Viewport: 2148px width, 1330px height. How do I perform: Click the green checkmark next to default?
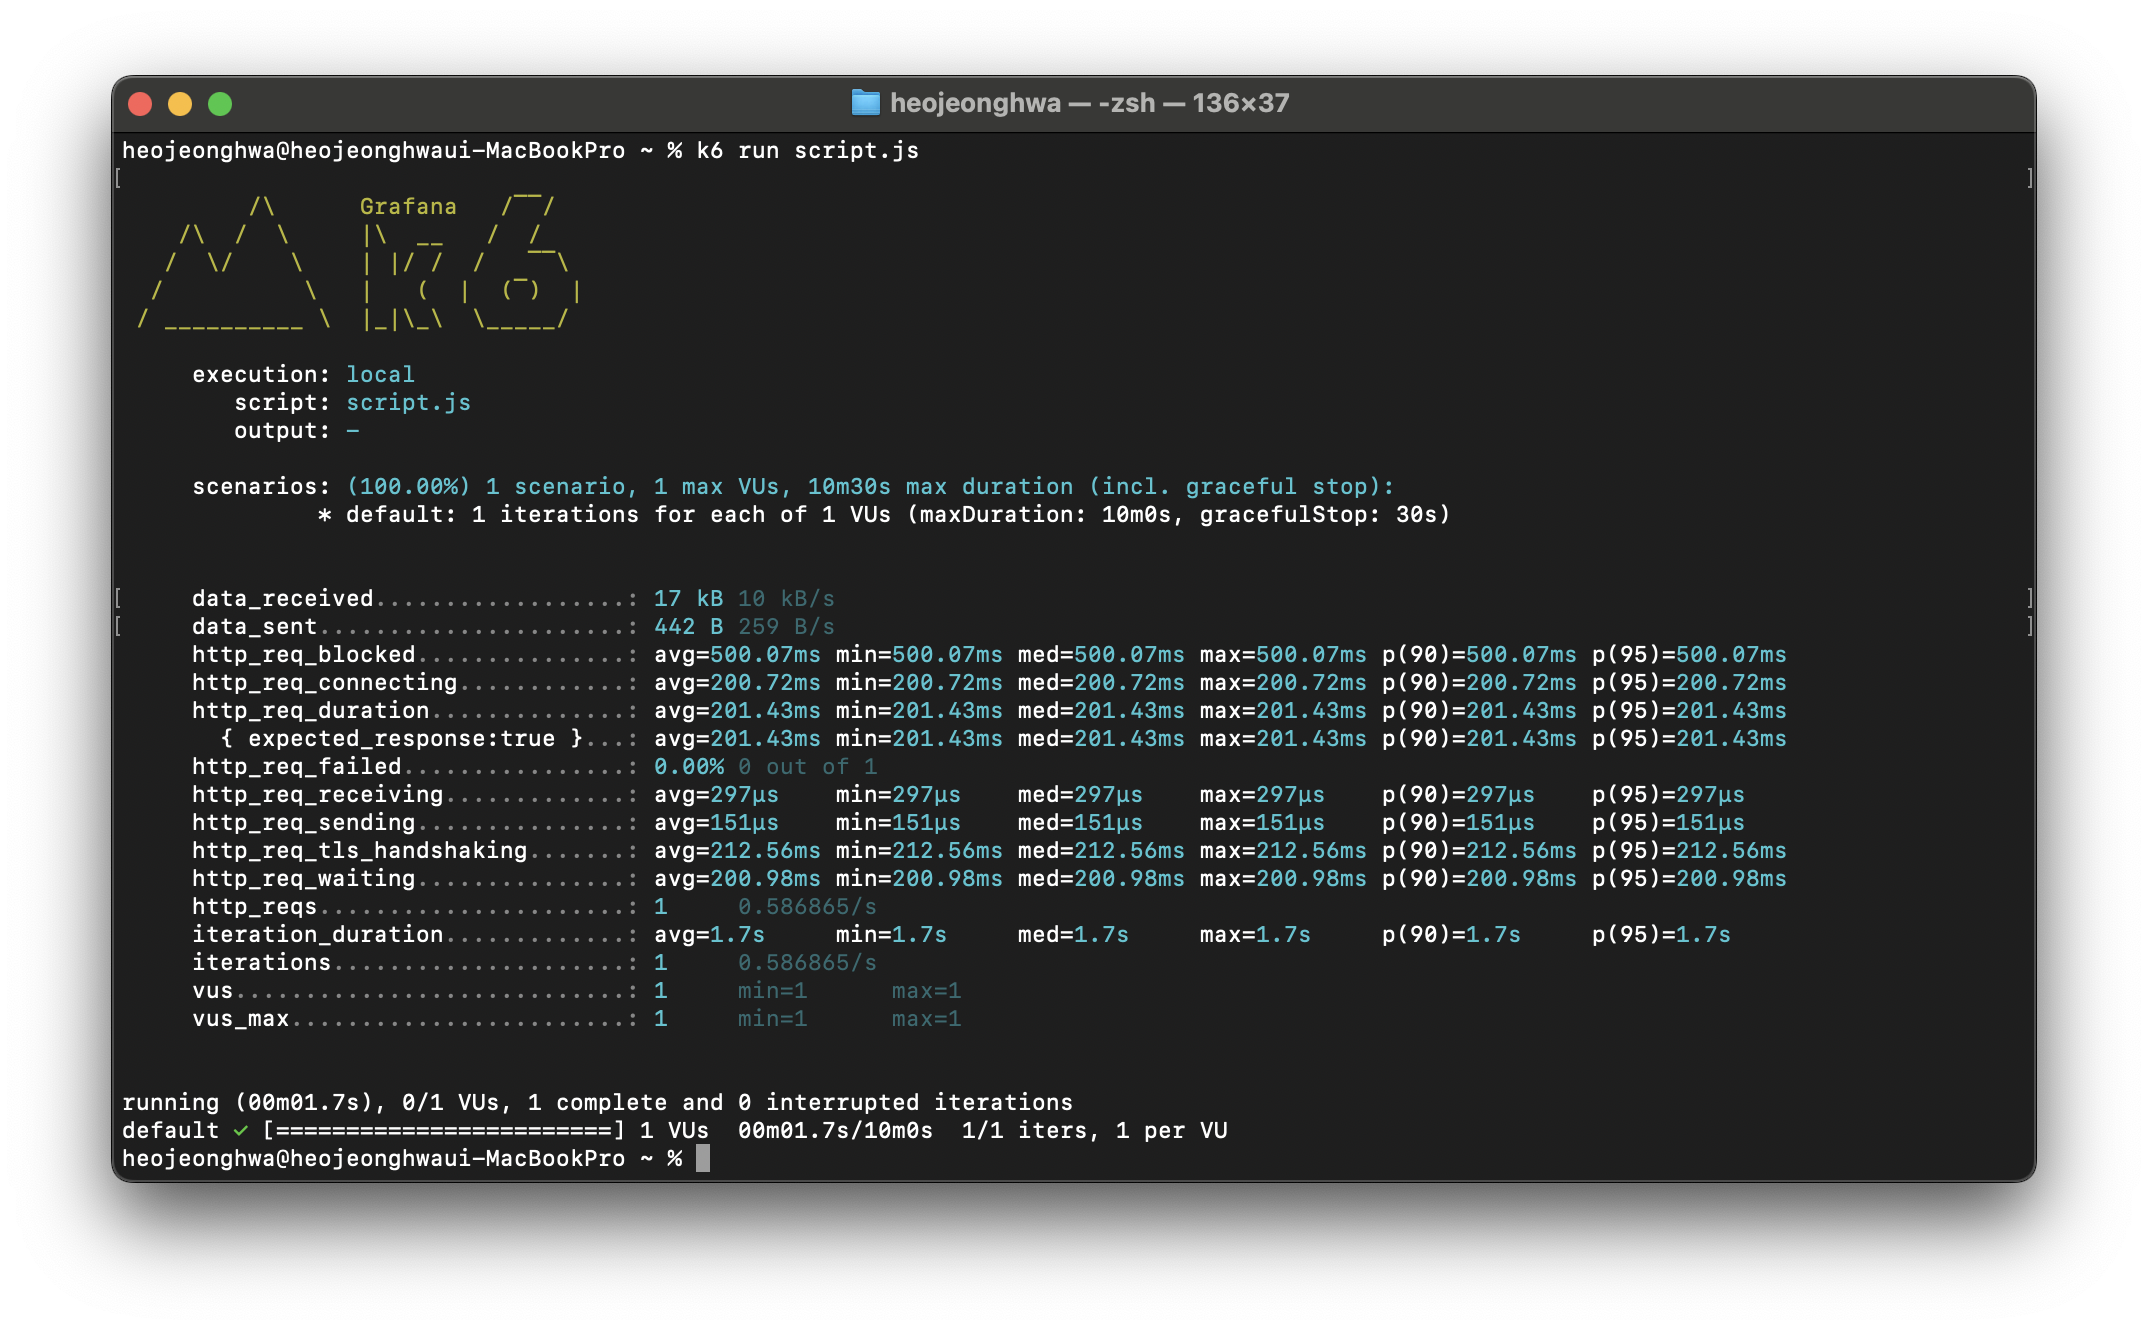click(241, 1131)
